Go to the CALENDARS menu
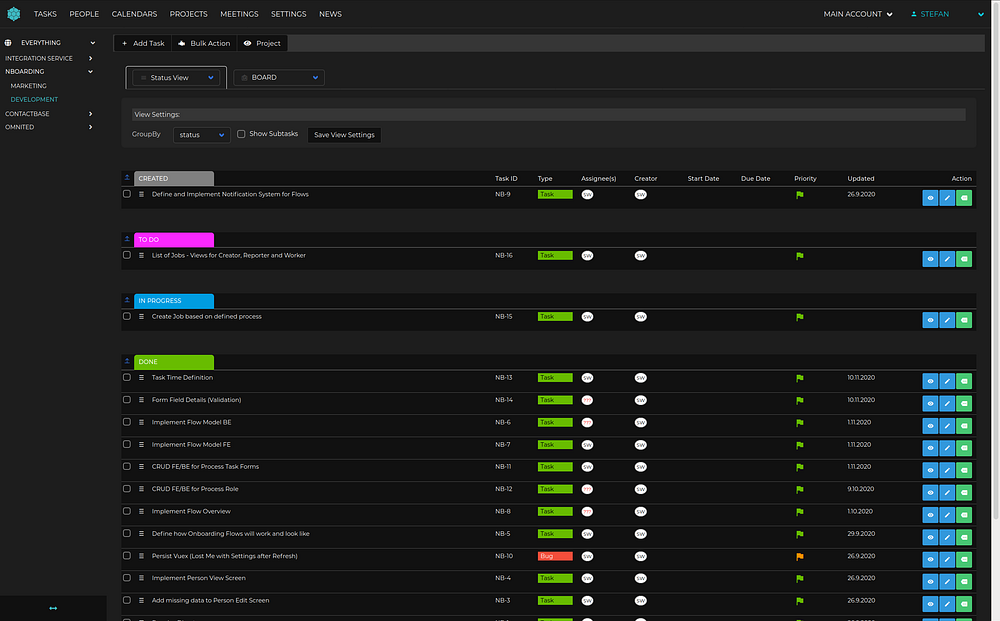1000x621 pixels. pyautogui.click(x=134, y=14)
